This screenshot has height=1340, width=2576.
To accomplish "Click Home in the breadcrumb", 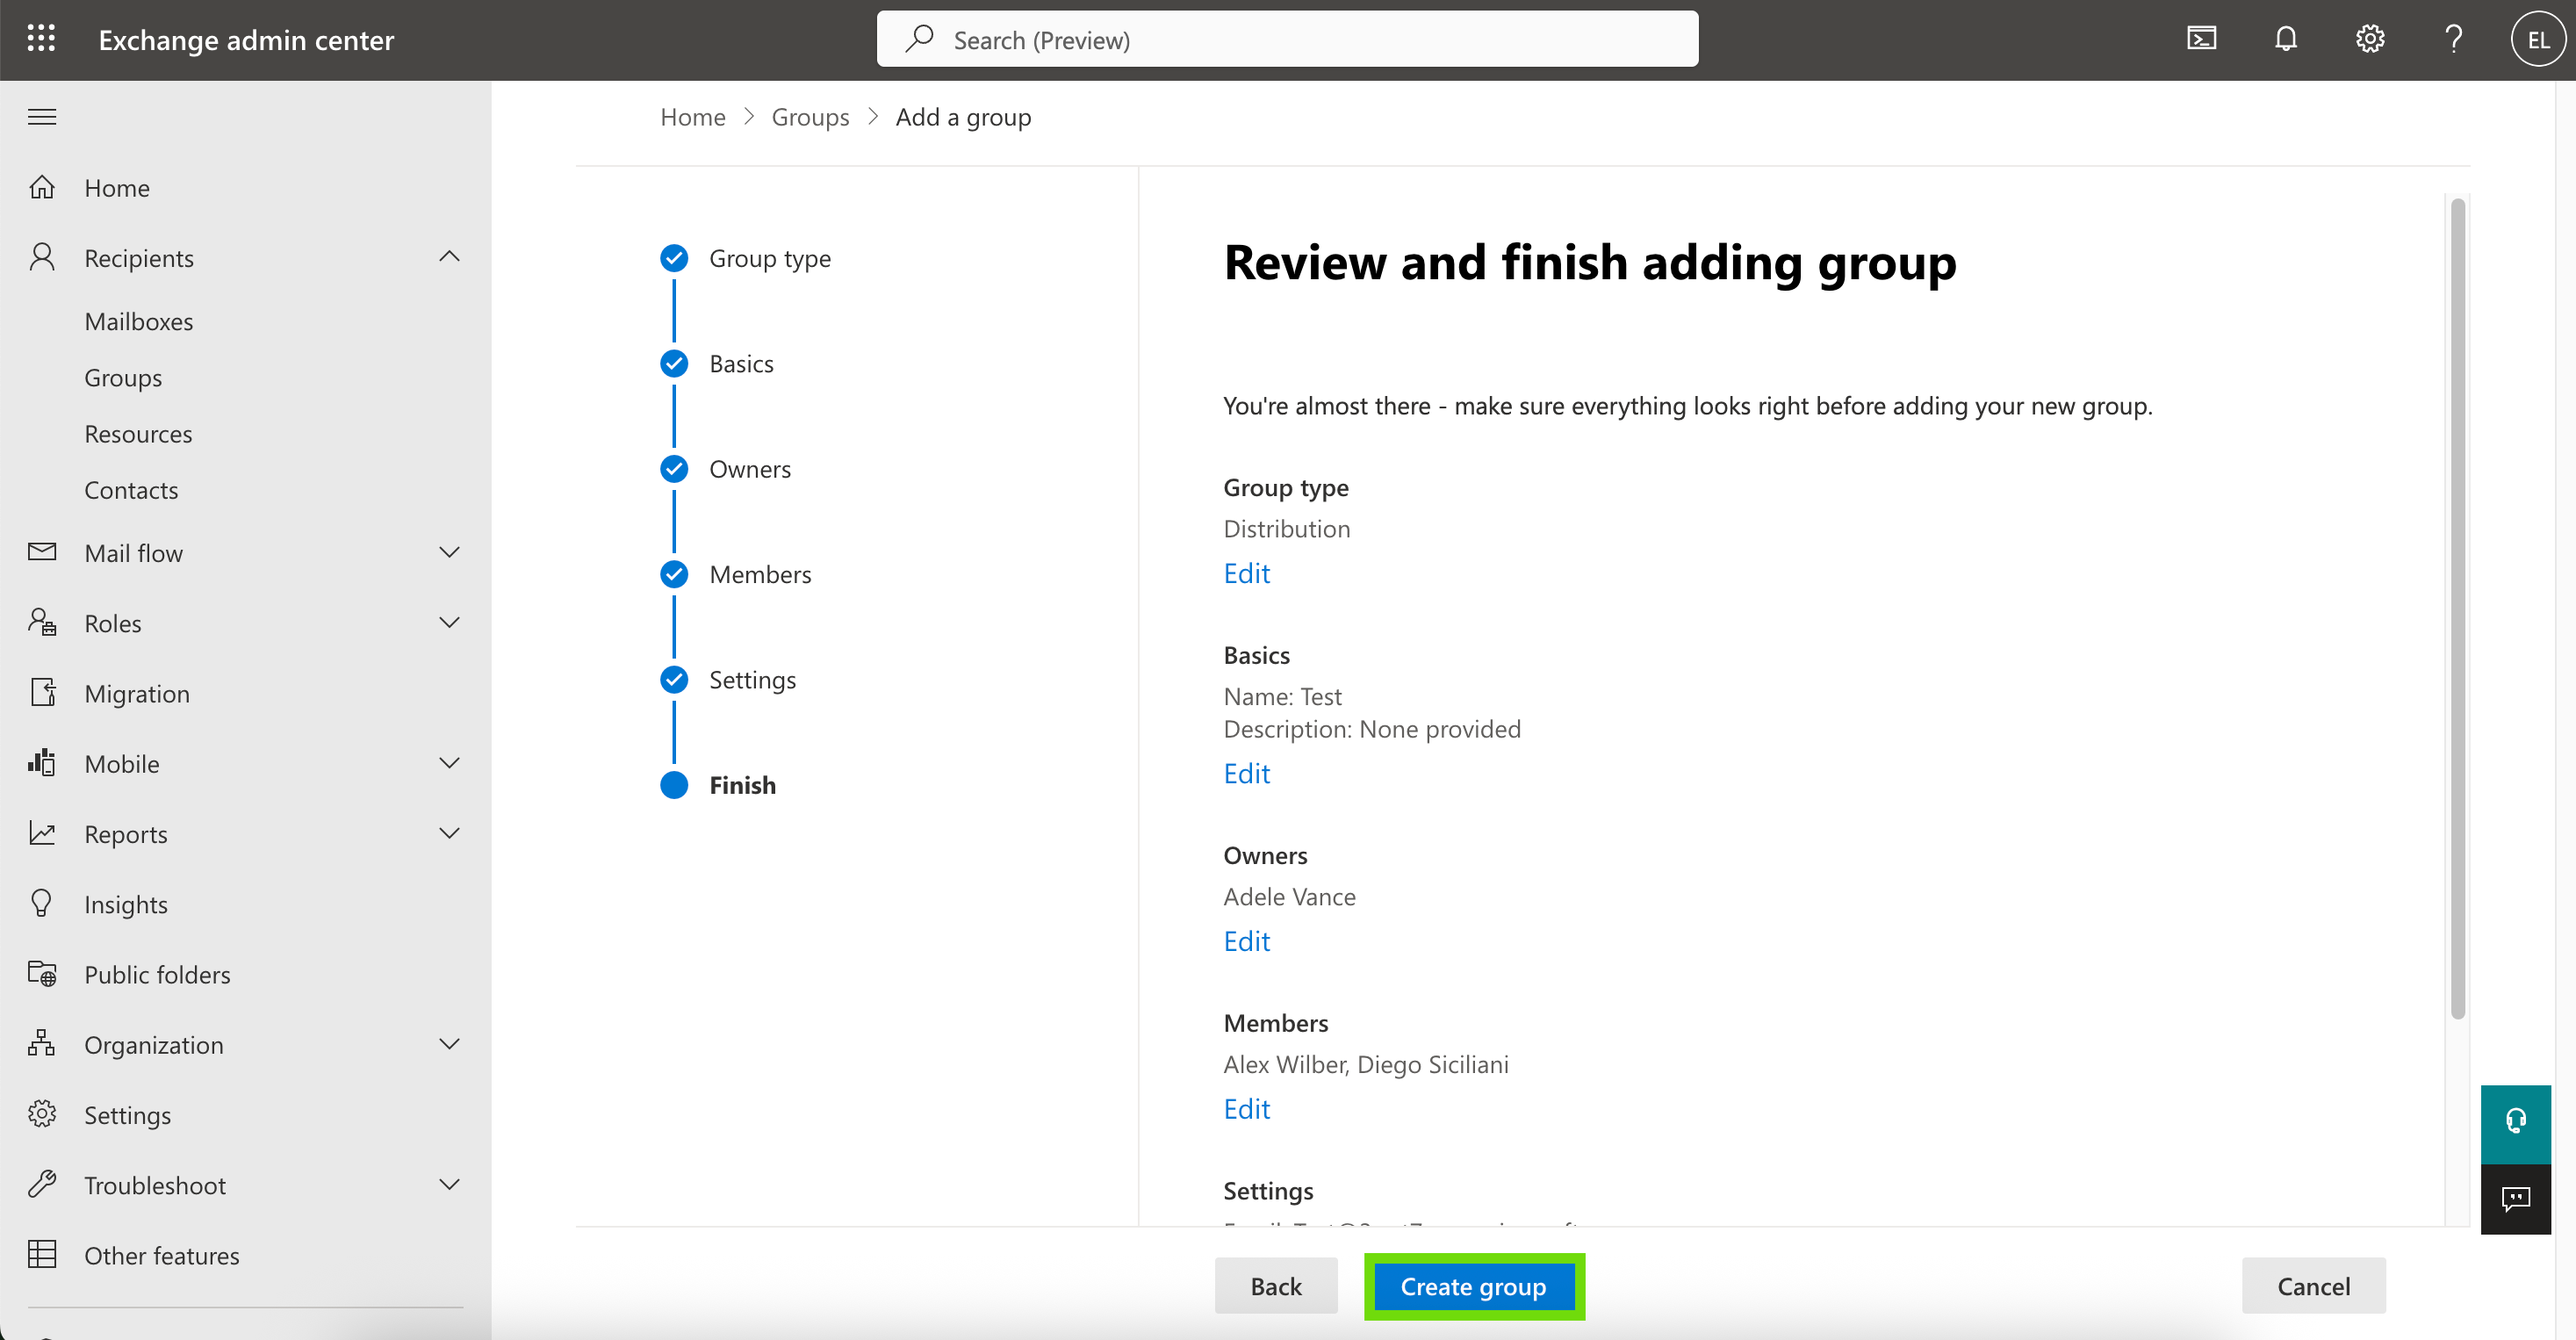I will 693,117.
